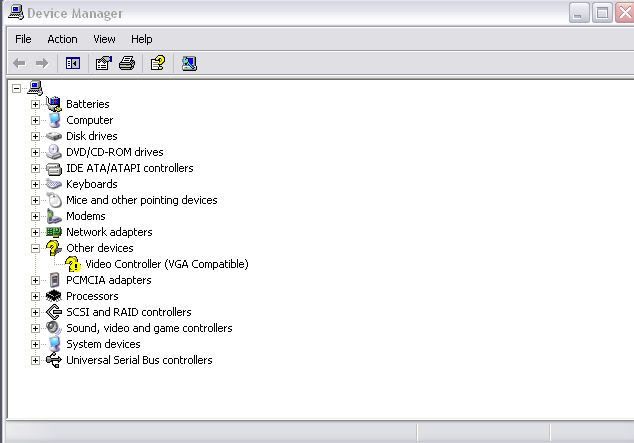Viewport: 634px width, 443px height.
Task: Select the Batteries label
Action: (x=88, y=104)
